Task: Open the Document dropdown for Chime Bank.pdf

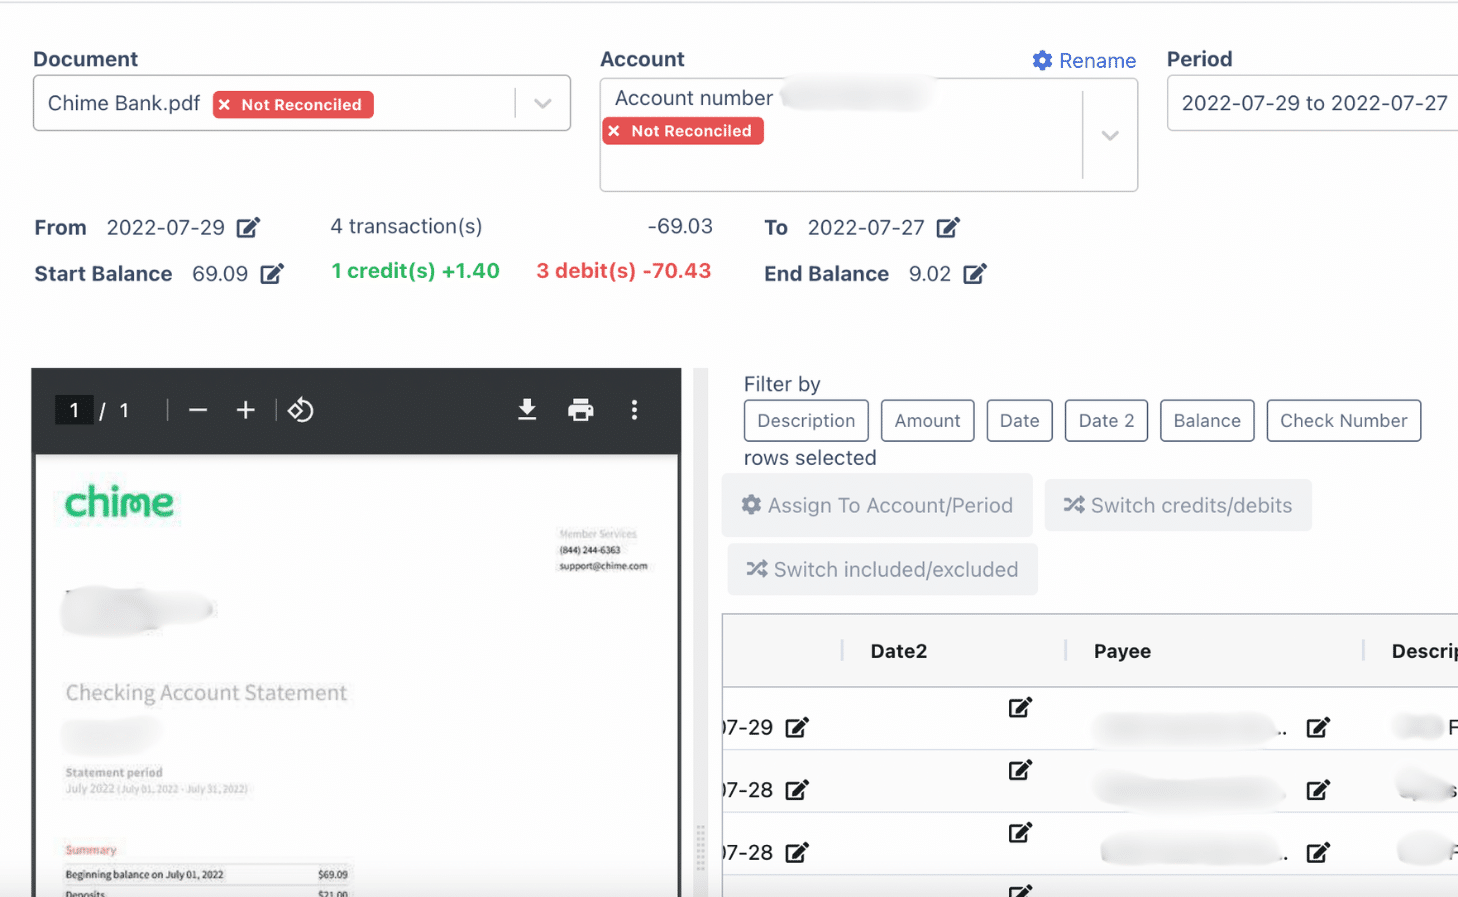Action: coord(541,103)
